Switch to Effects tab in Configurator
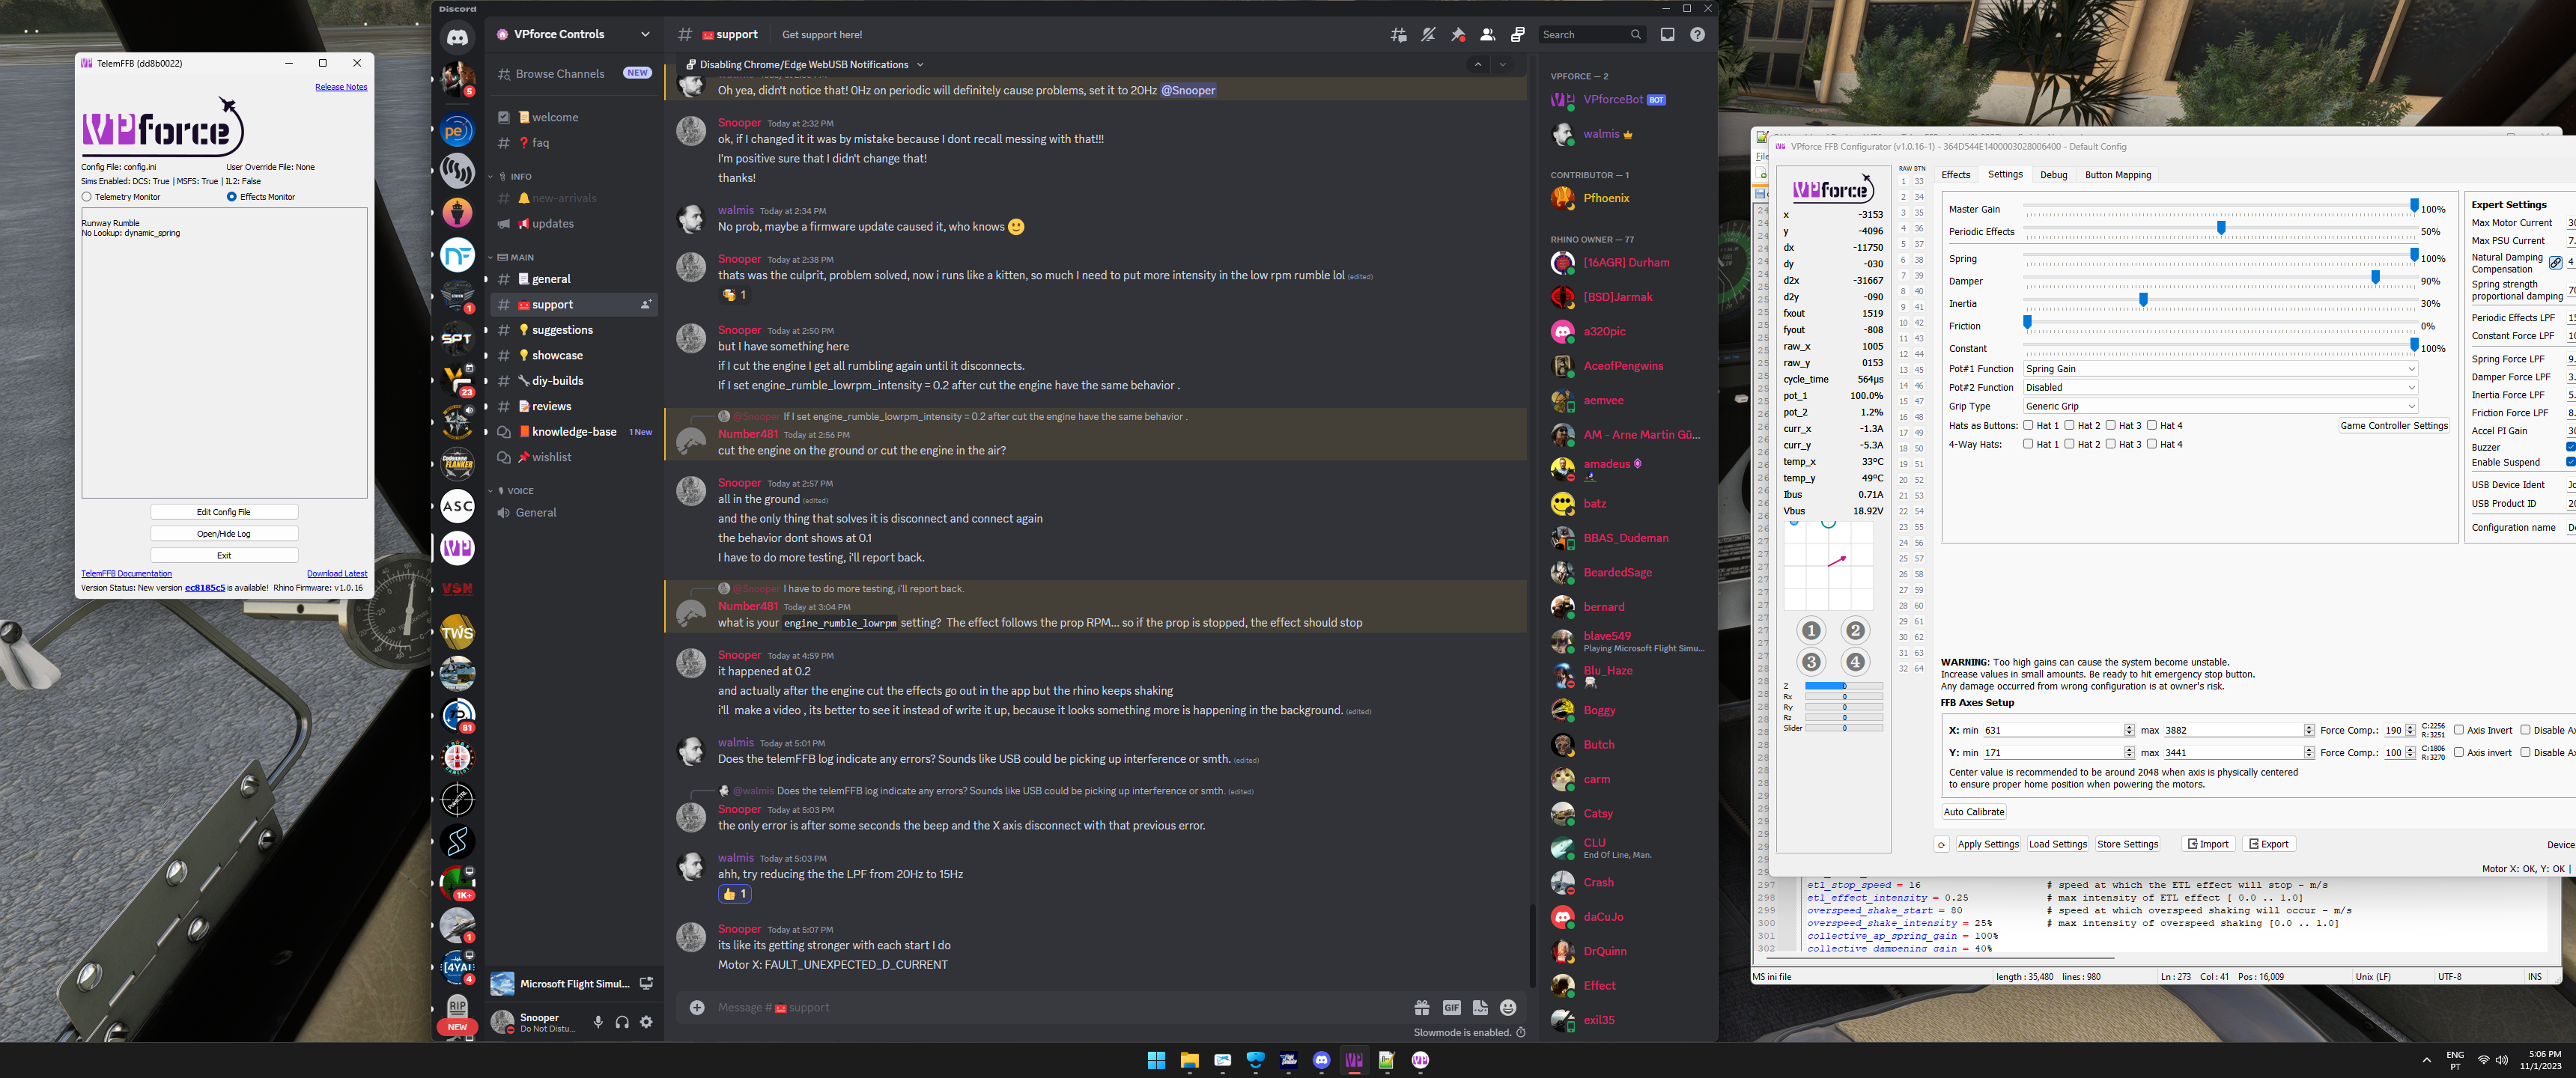The image size is (2576, 1078). (1955, 175)
